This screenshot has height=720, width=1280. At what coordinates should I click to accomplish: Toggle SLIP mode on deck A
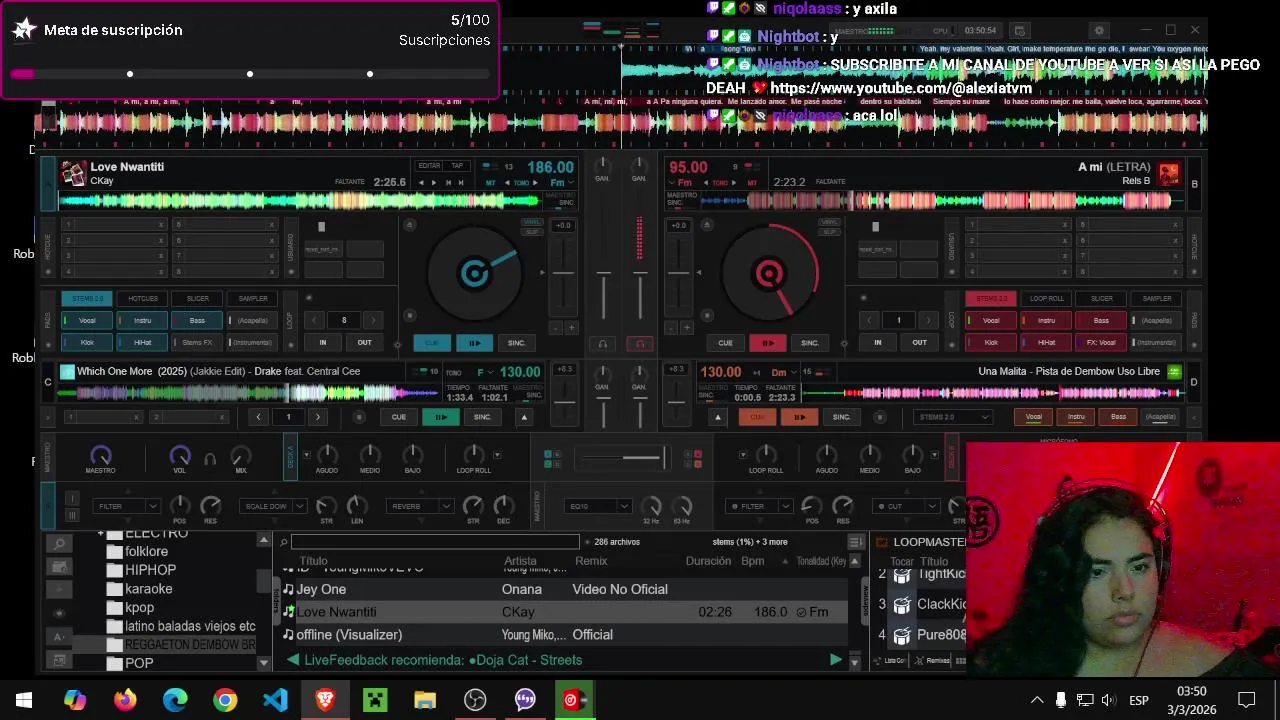pyautogui.click(x=532, y=231)
